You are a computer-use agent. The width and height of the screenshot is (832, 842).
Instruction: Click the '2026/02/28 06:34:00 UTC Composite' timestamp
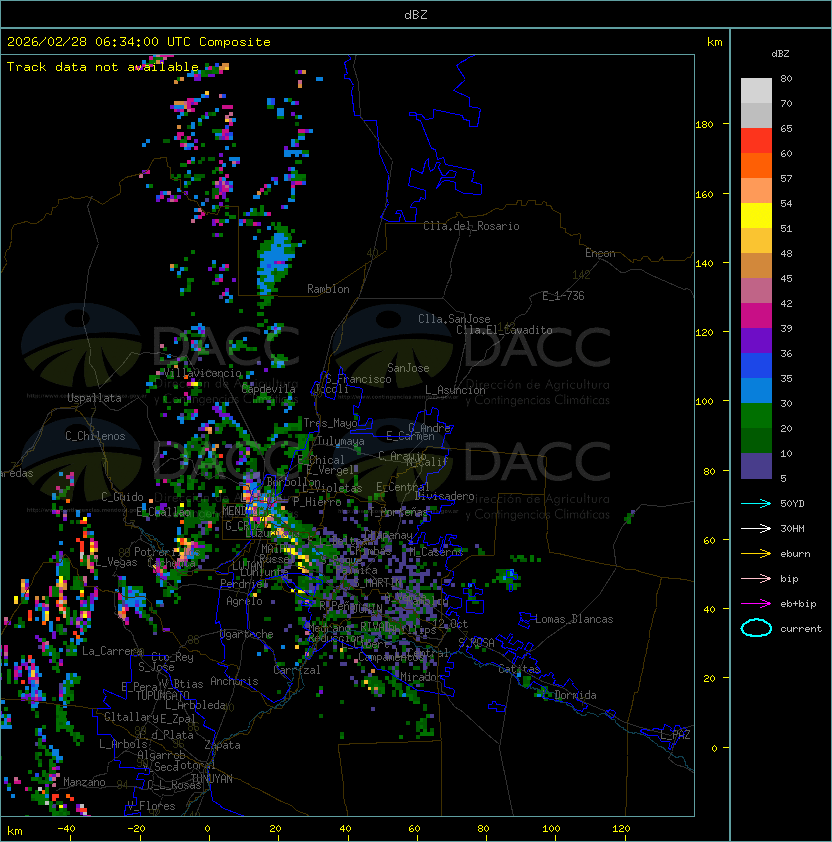[x=139, y=42]
